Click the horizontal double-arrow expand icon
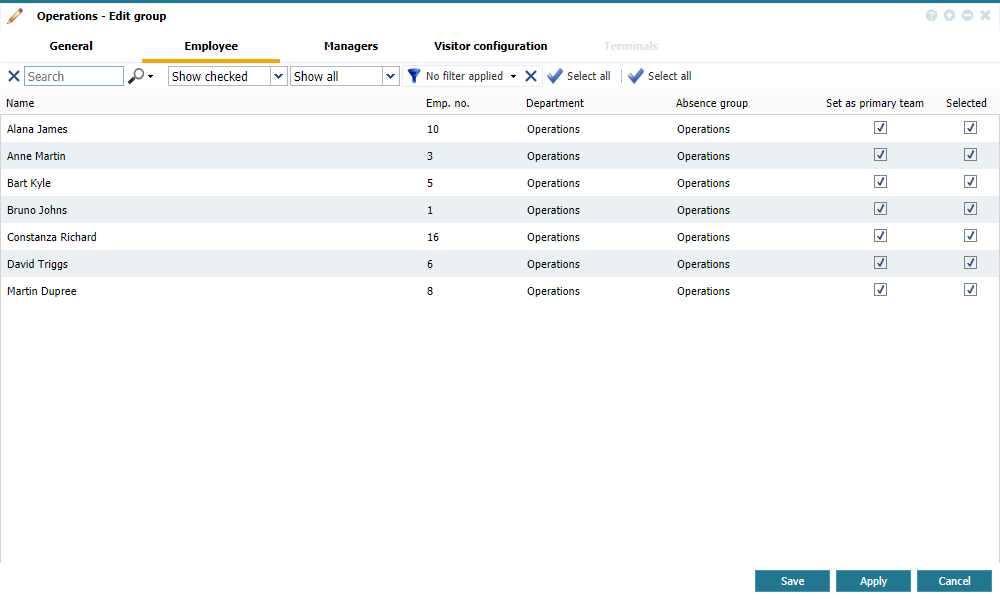 [x=967, y=16]
